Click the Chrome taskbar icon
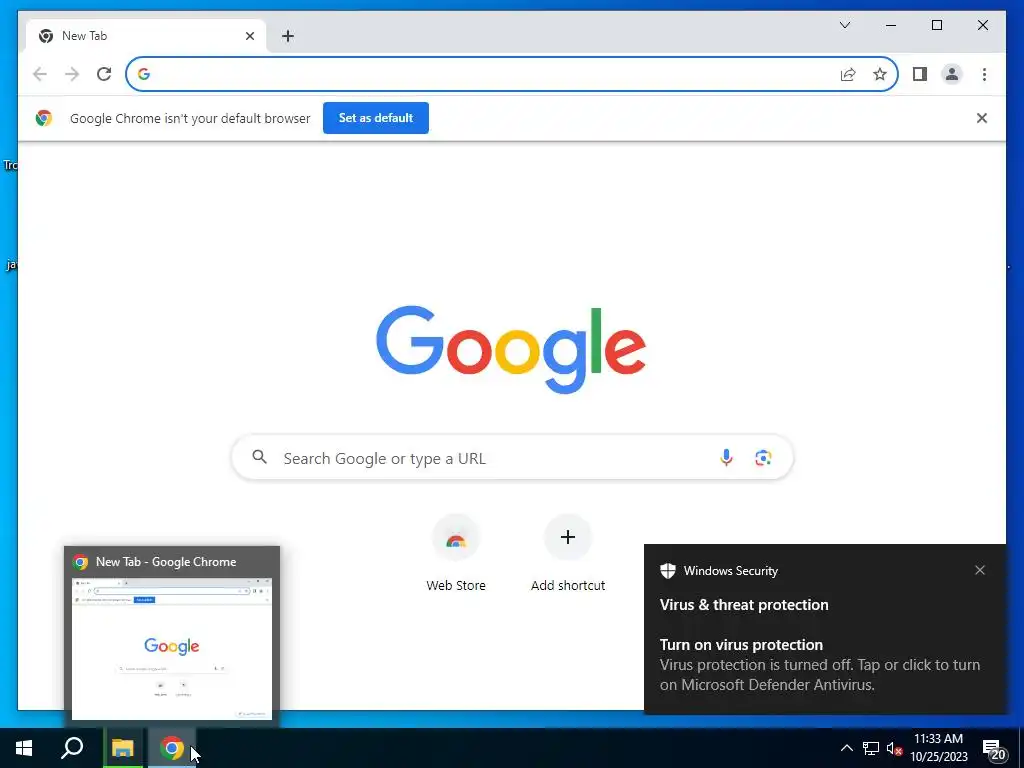 point(172,748)
